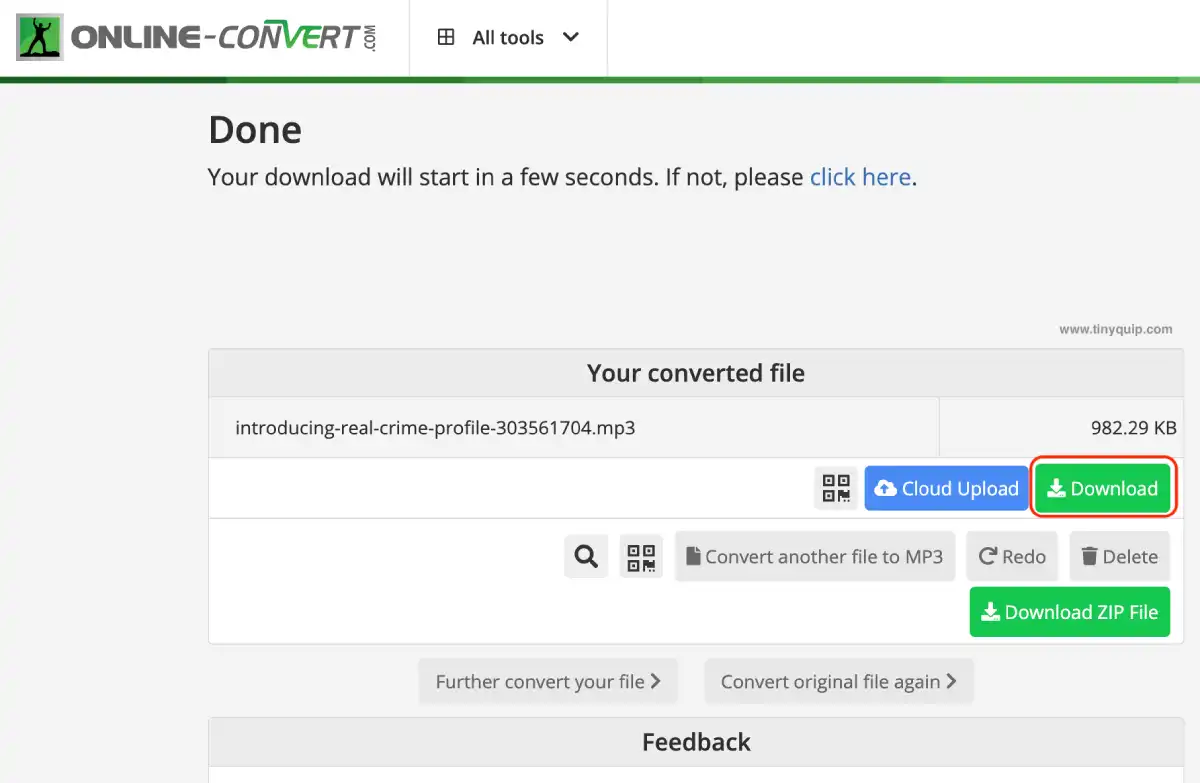Expand Convert original file again
Screen dimensions: 1200x783
tap(839, 681)
